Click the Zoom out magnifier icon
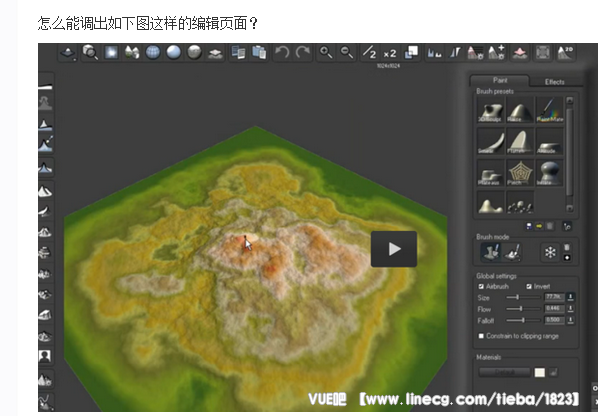 tap(346, 53)
